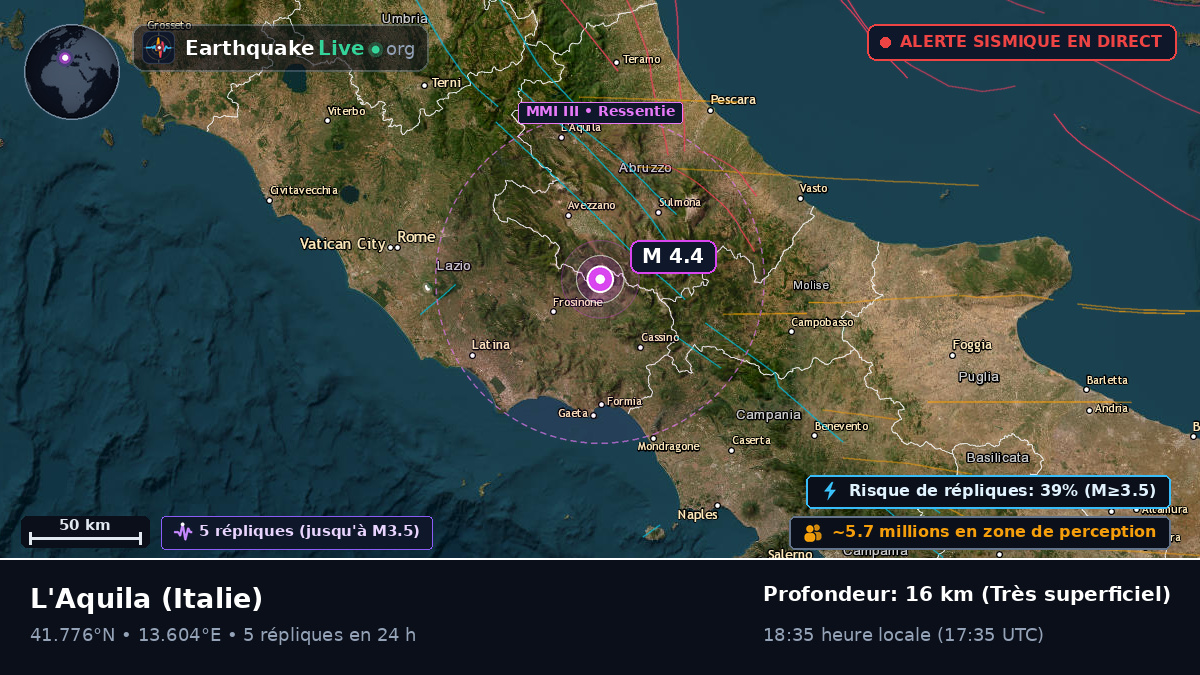Click the red live alert dot

click(885, 42)
